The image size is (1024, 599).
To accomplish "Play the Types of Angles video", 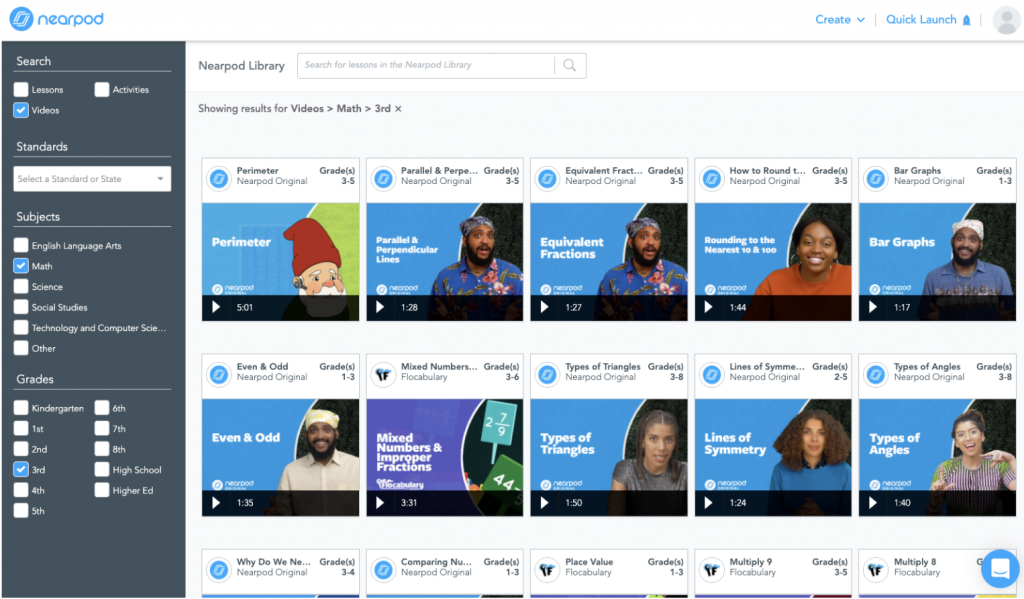I will [873, 502].
